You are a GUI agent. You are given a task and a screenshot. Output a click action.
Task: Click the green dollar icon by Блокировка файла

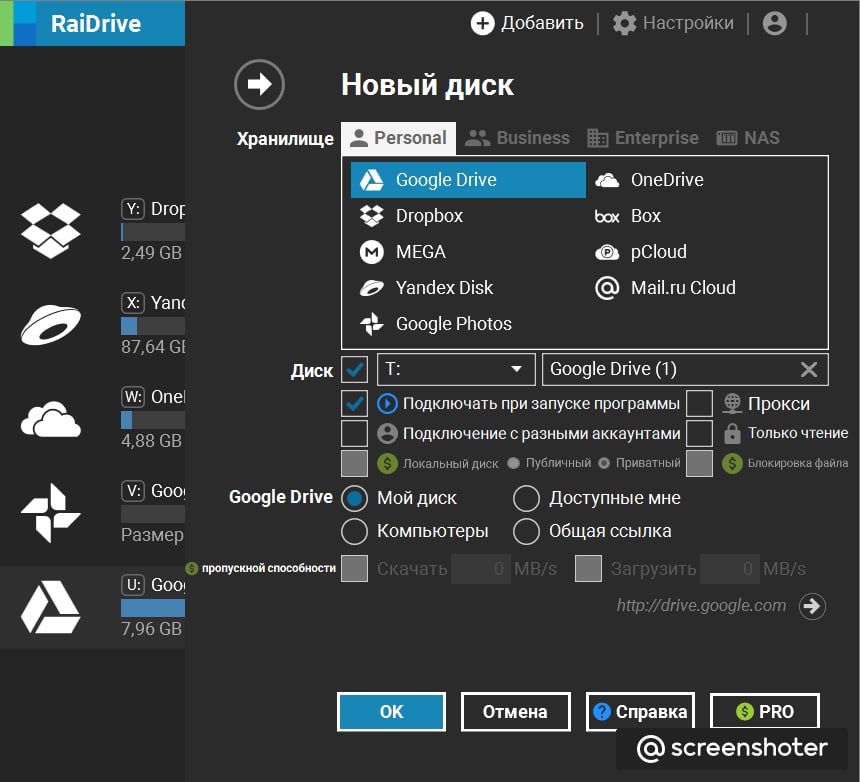pyautogui.click(x=732, y=463)
